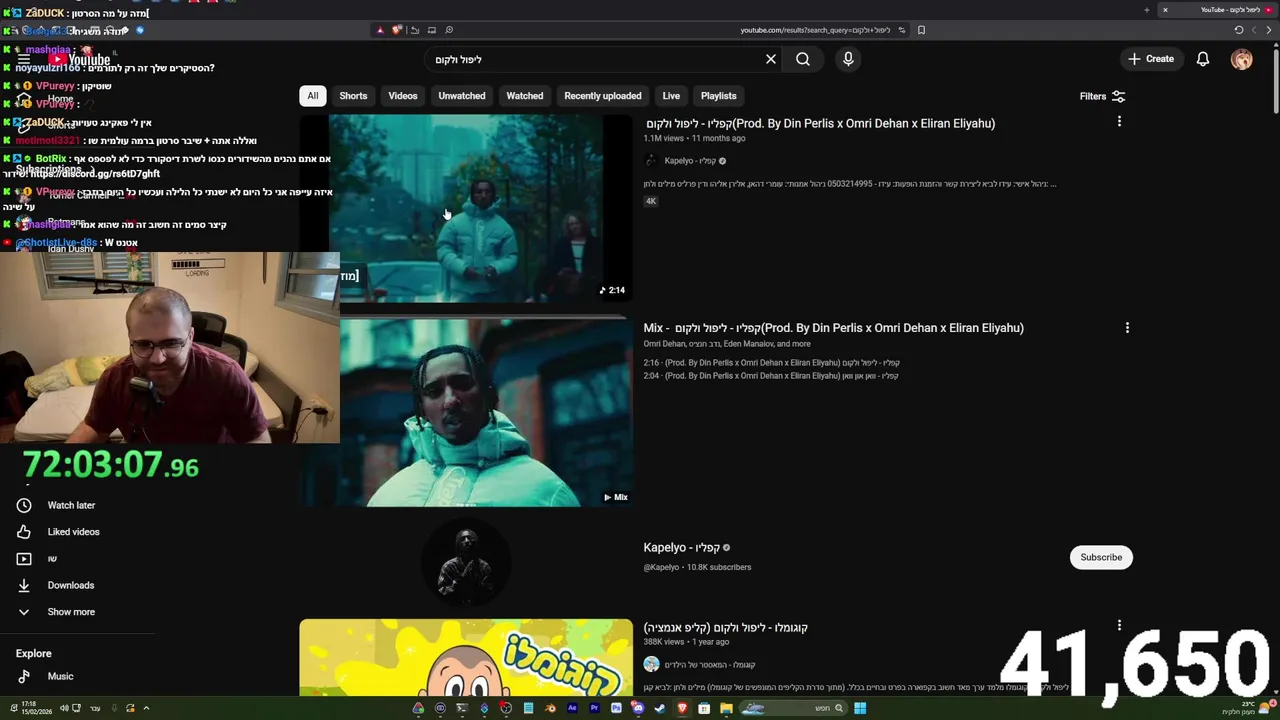Open File Explorer from the taskbar

click(x=726, y=708)
